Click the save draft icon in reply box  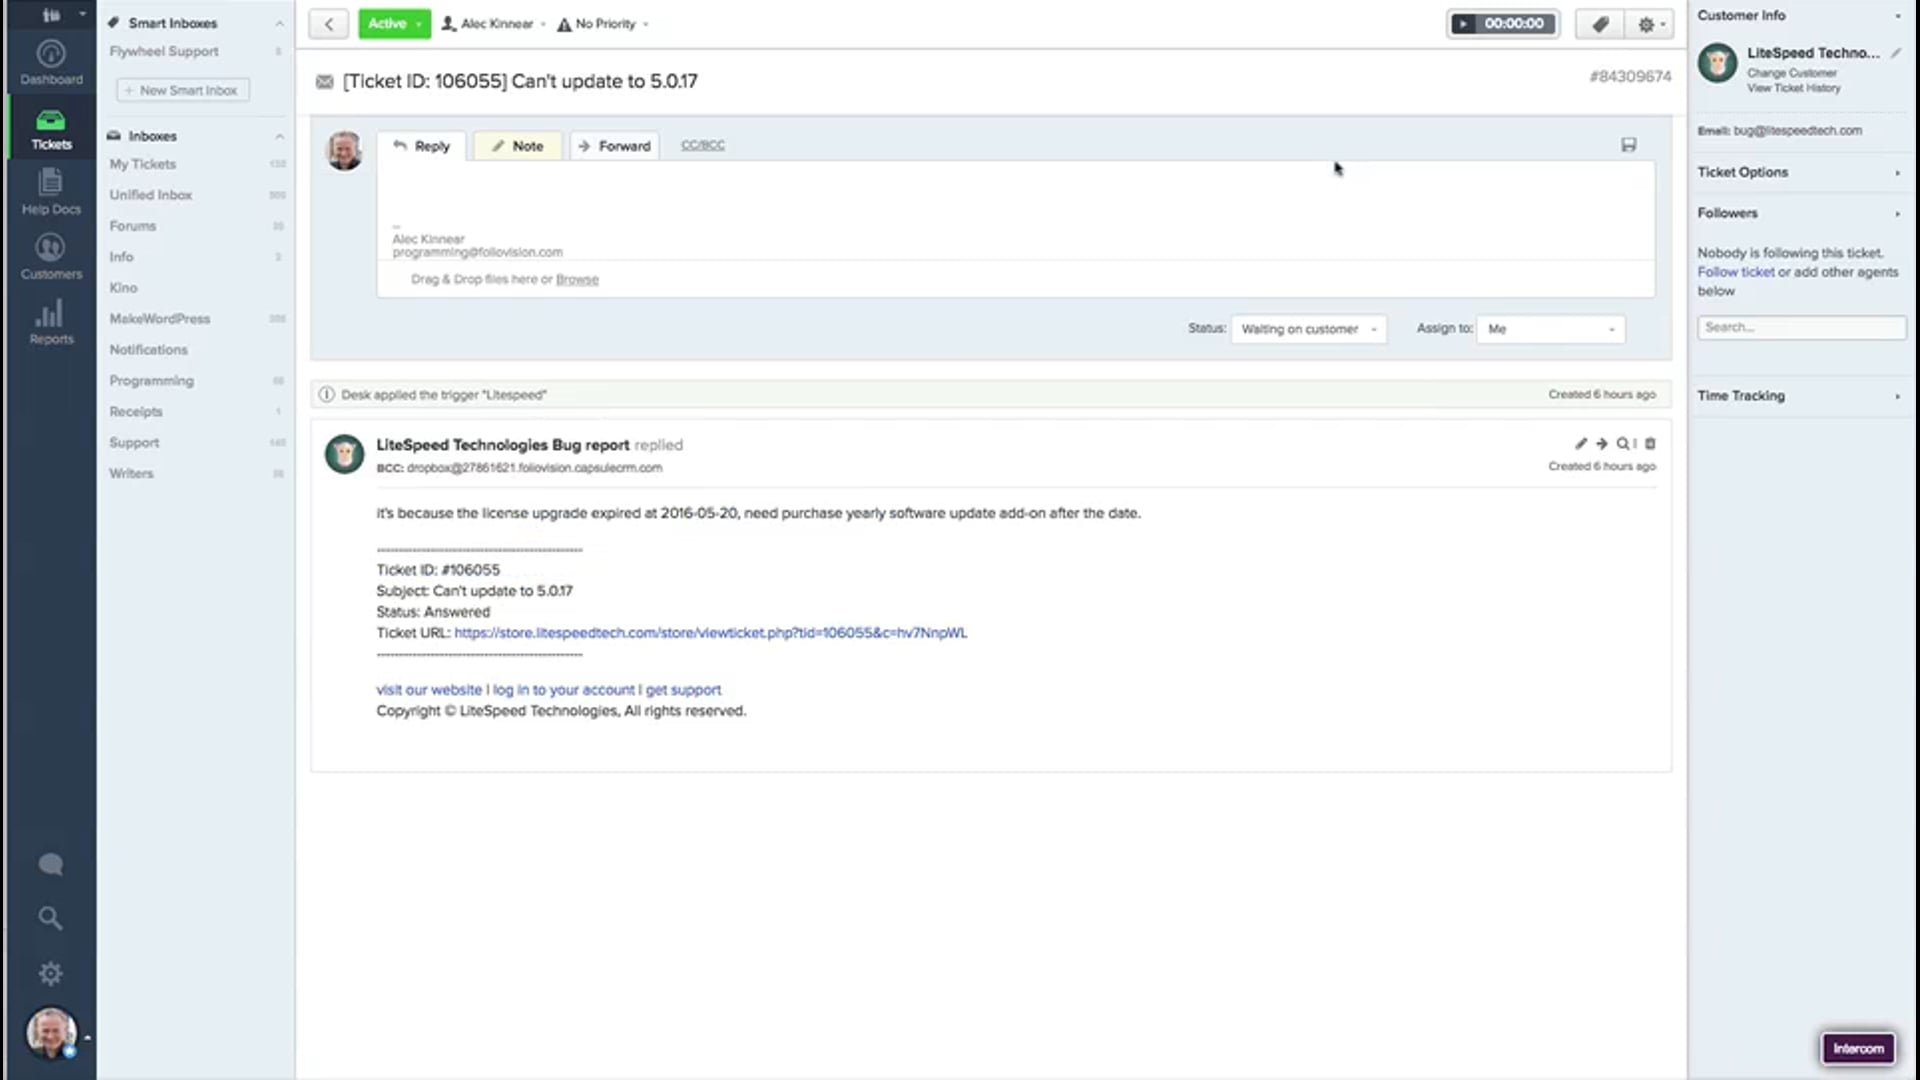pyautogui.click(x=1628, y=145)
